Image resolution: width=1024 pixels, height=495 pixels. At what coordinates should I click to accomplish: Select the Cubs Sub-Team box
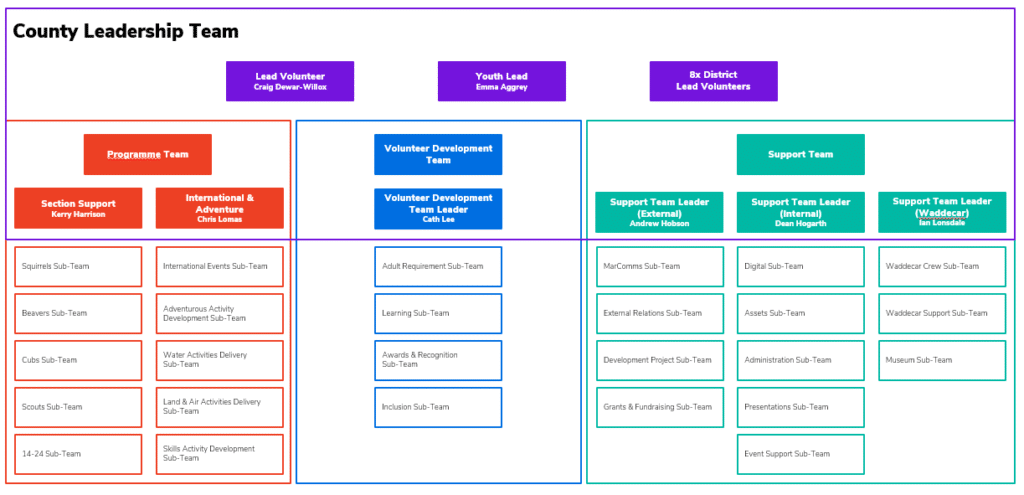[x=78, y=360]
